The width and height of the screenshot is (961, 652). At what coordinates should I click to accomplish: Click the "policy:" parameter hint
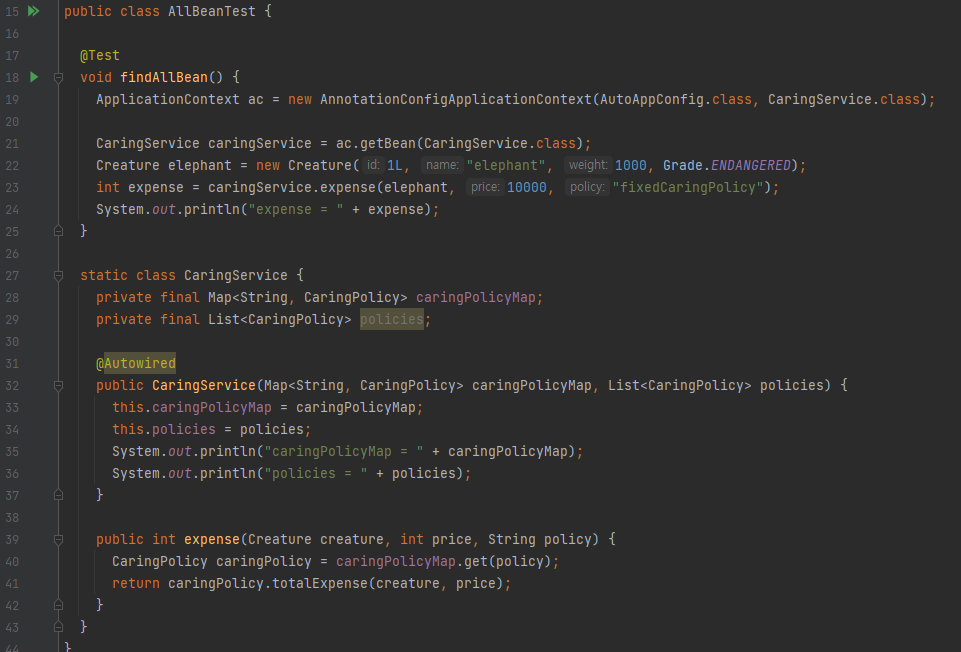pos(587,188)
